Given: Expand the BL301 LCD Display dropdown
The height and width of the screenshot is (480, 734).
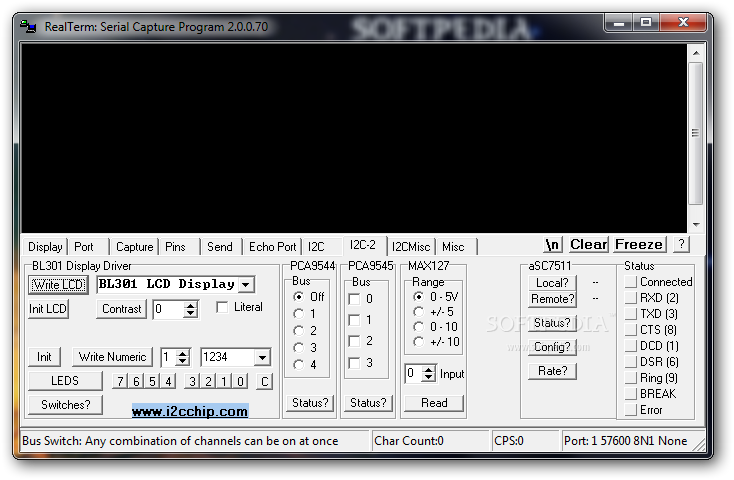Looking at the screenshot, I should pos(246,284).
